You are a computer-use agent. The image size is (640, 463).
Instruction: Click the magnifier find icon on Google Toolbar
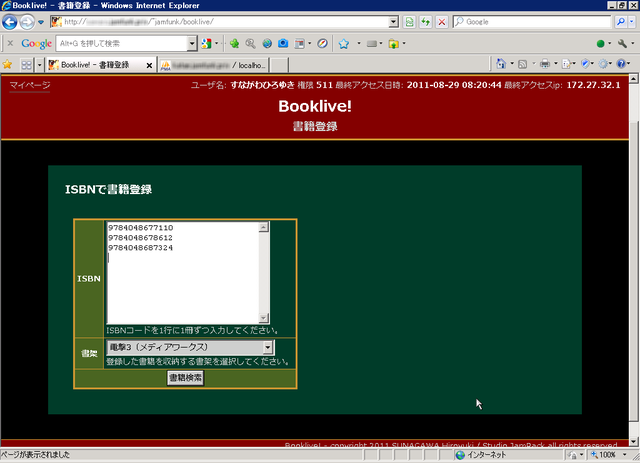[x=250, y=43]
